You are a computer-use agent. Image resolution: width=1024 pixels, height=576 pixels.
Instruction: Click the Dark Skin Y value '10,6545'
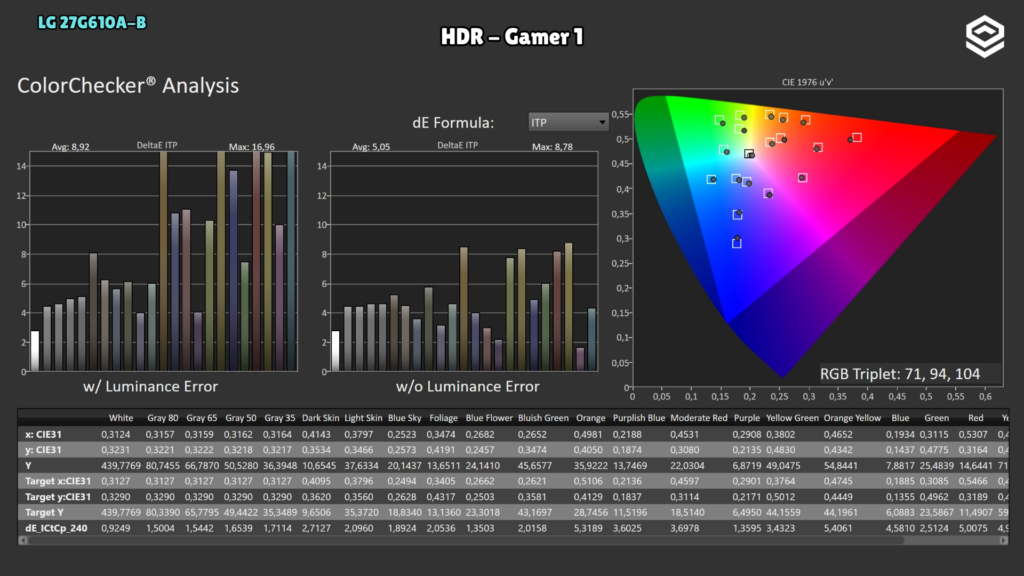pos(319,466)
